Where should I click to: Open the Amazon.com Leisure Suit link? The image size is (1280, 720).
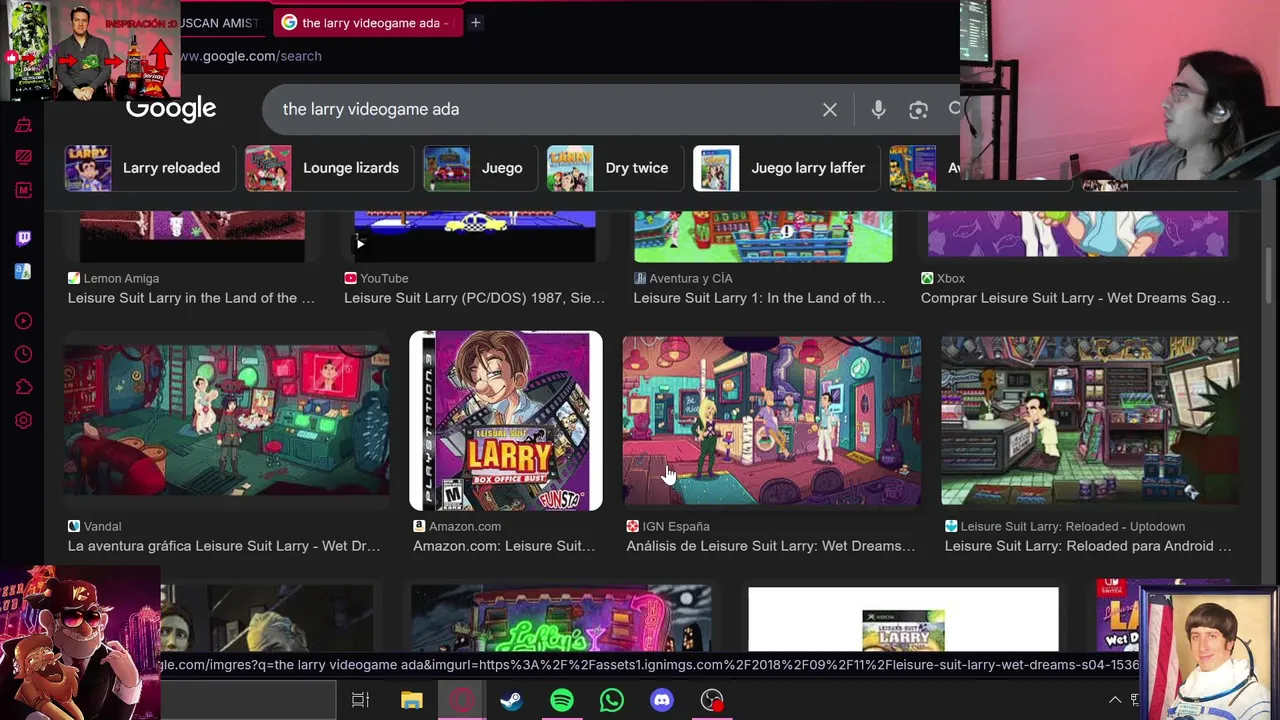click(504, 546)
